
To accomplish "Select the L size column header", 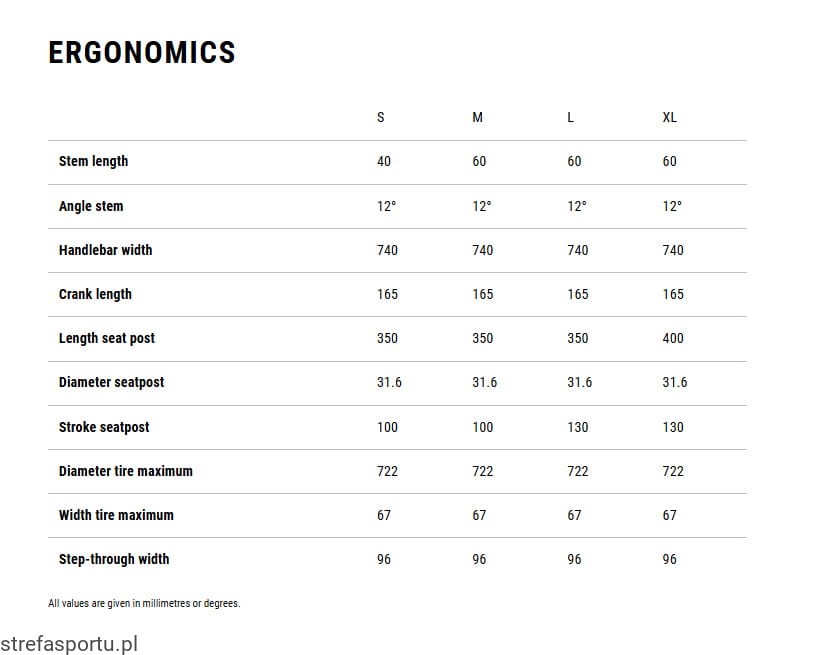I will 570,117.
